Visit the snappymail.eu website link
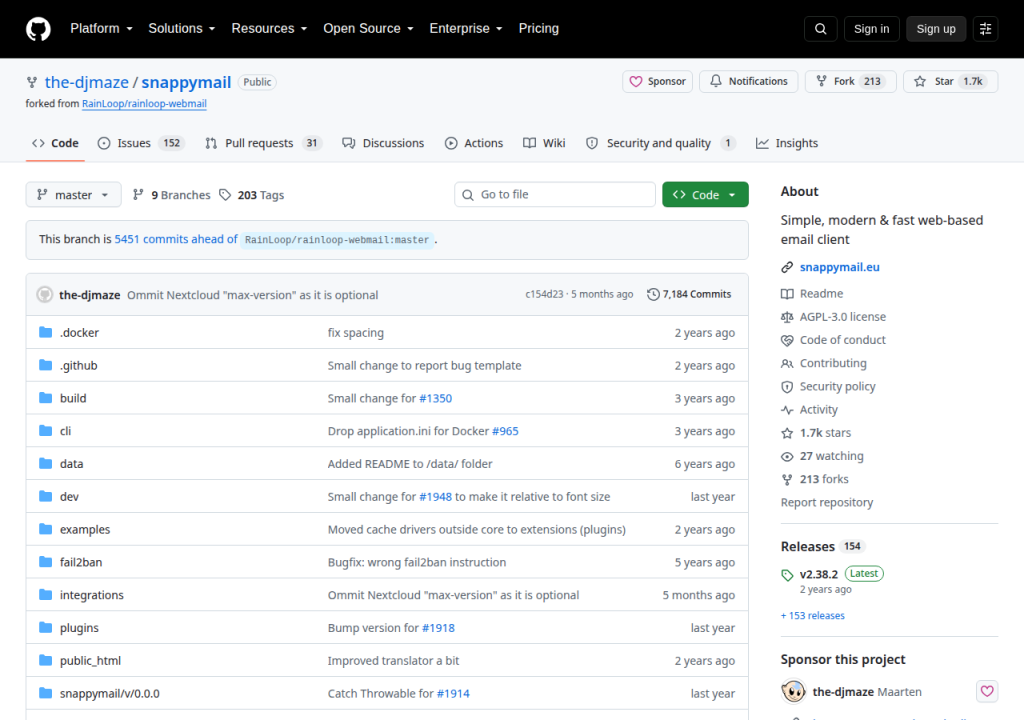 pyautogui.click(x=839, y=267)
